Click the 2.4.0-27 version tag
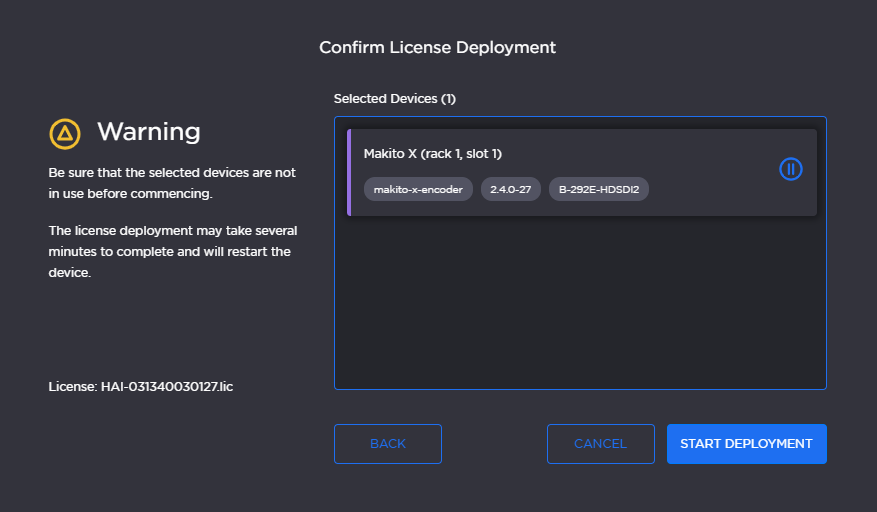 pyautogui.click(x=510, y=189)
